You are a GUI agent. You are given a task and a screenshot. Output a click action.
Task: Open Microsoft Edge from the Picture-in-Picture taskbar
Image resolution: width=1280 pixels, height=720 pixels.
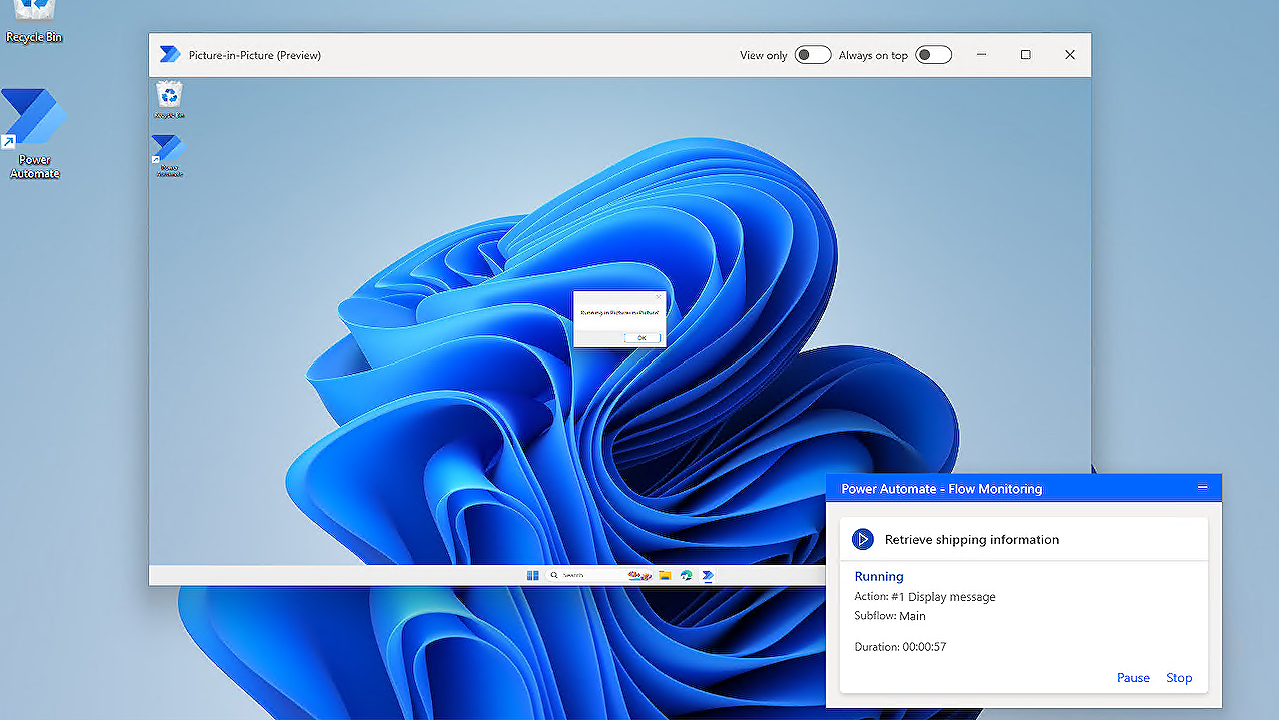pyautogui.click(x=687, y=575)
